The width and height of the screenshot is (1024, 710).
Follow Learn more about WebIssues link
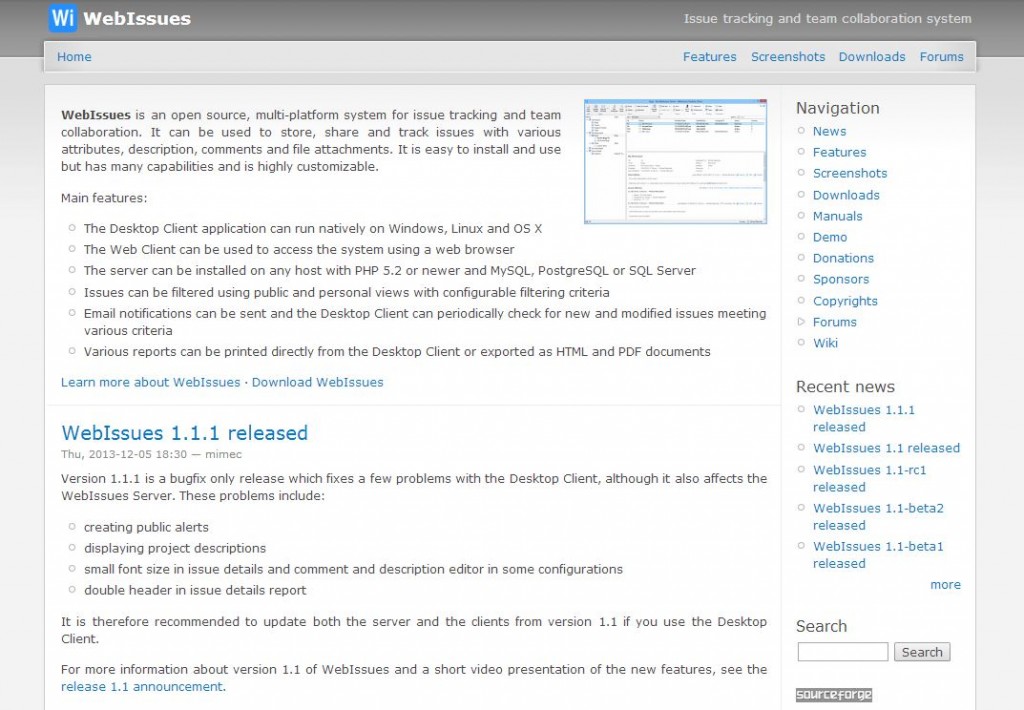tap(150, 382)
